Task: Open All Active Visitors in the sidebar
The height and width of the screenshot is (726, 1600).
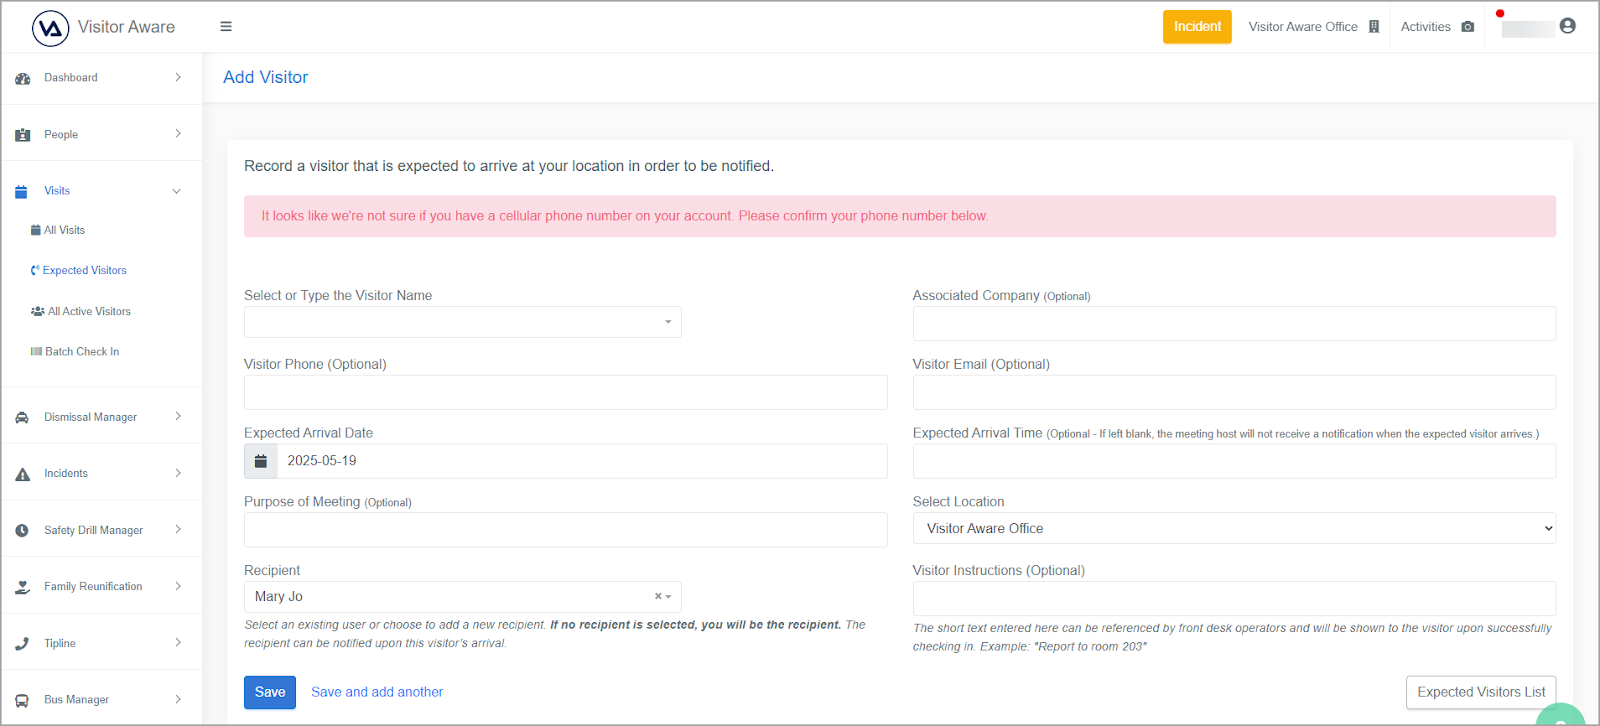Action: point(81,312)
